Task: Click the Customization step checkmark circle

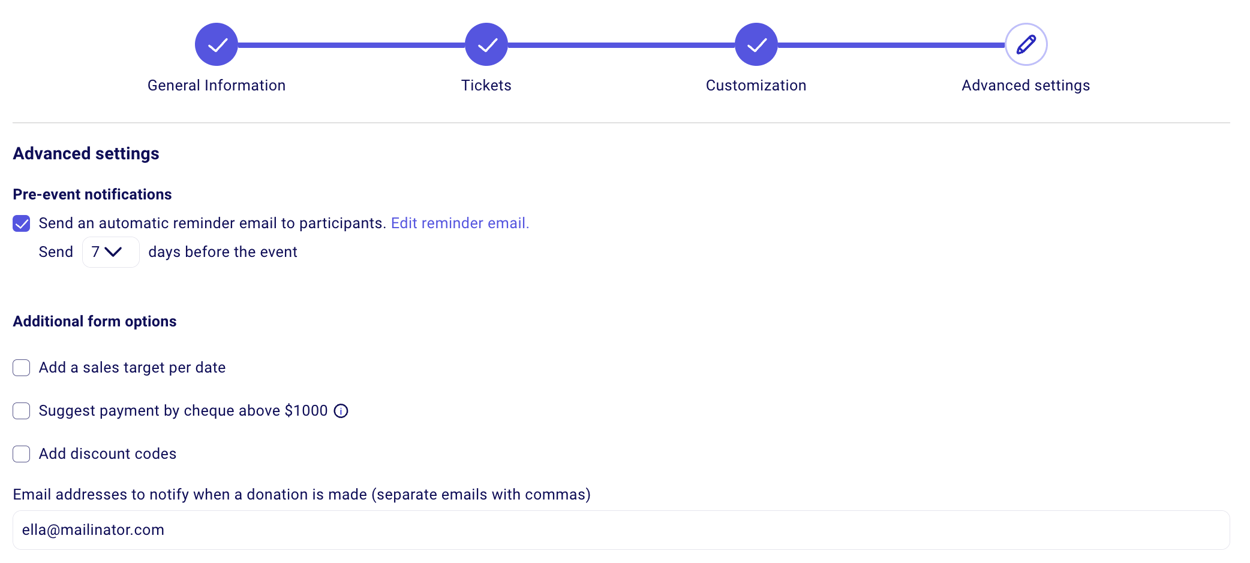Action: 756,44
